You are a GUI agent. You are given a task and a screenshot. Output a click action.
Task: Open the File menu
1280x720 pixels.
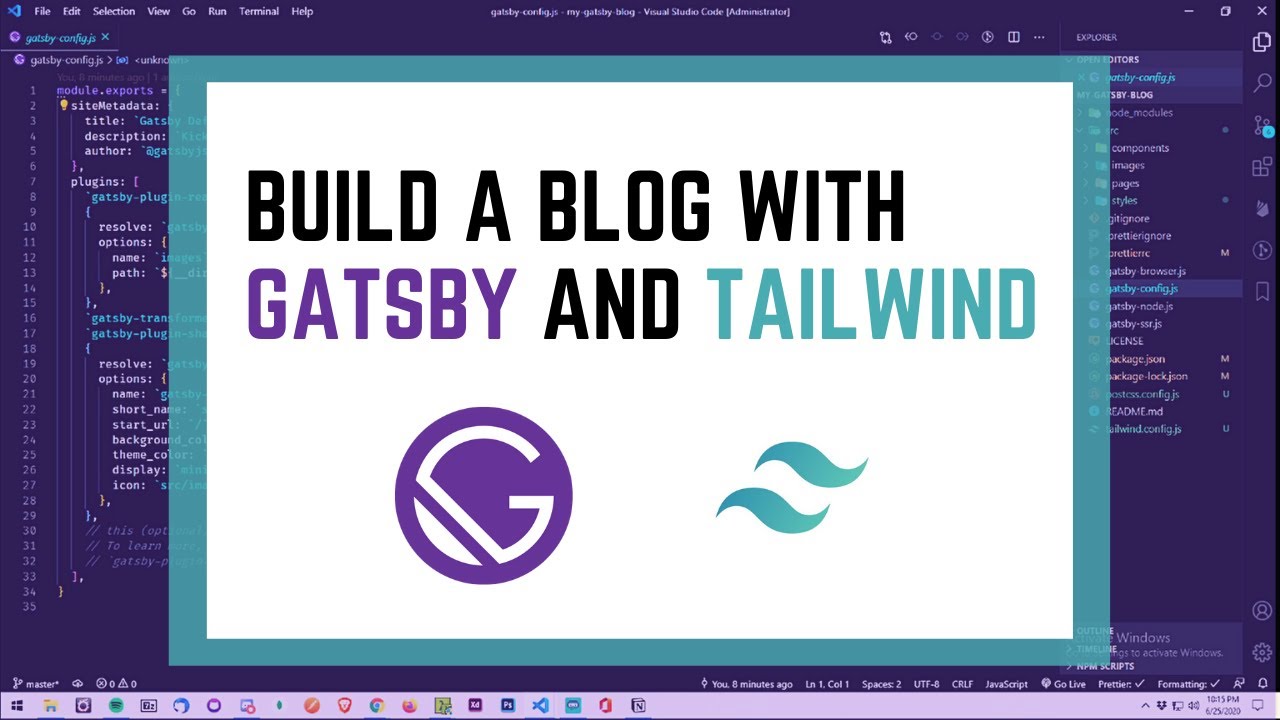pos(41,11)
